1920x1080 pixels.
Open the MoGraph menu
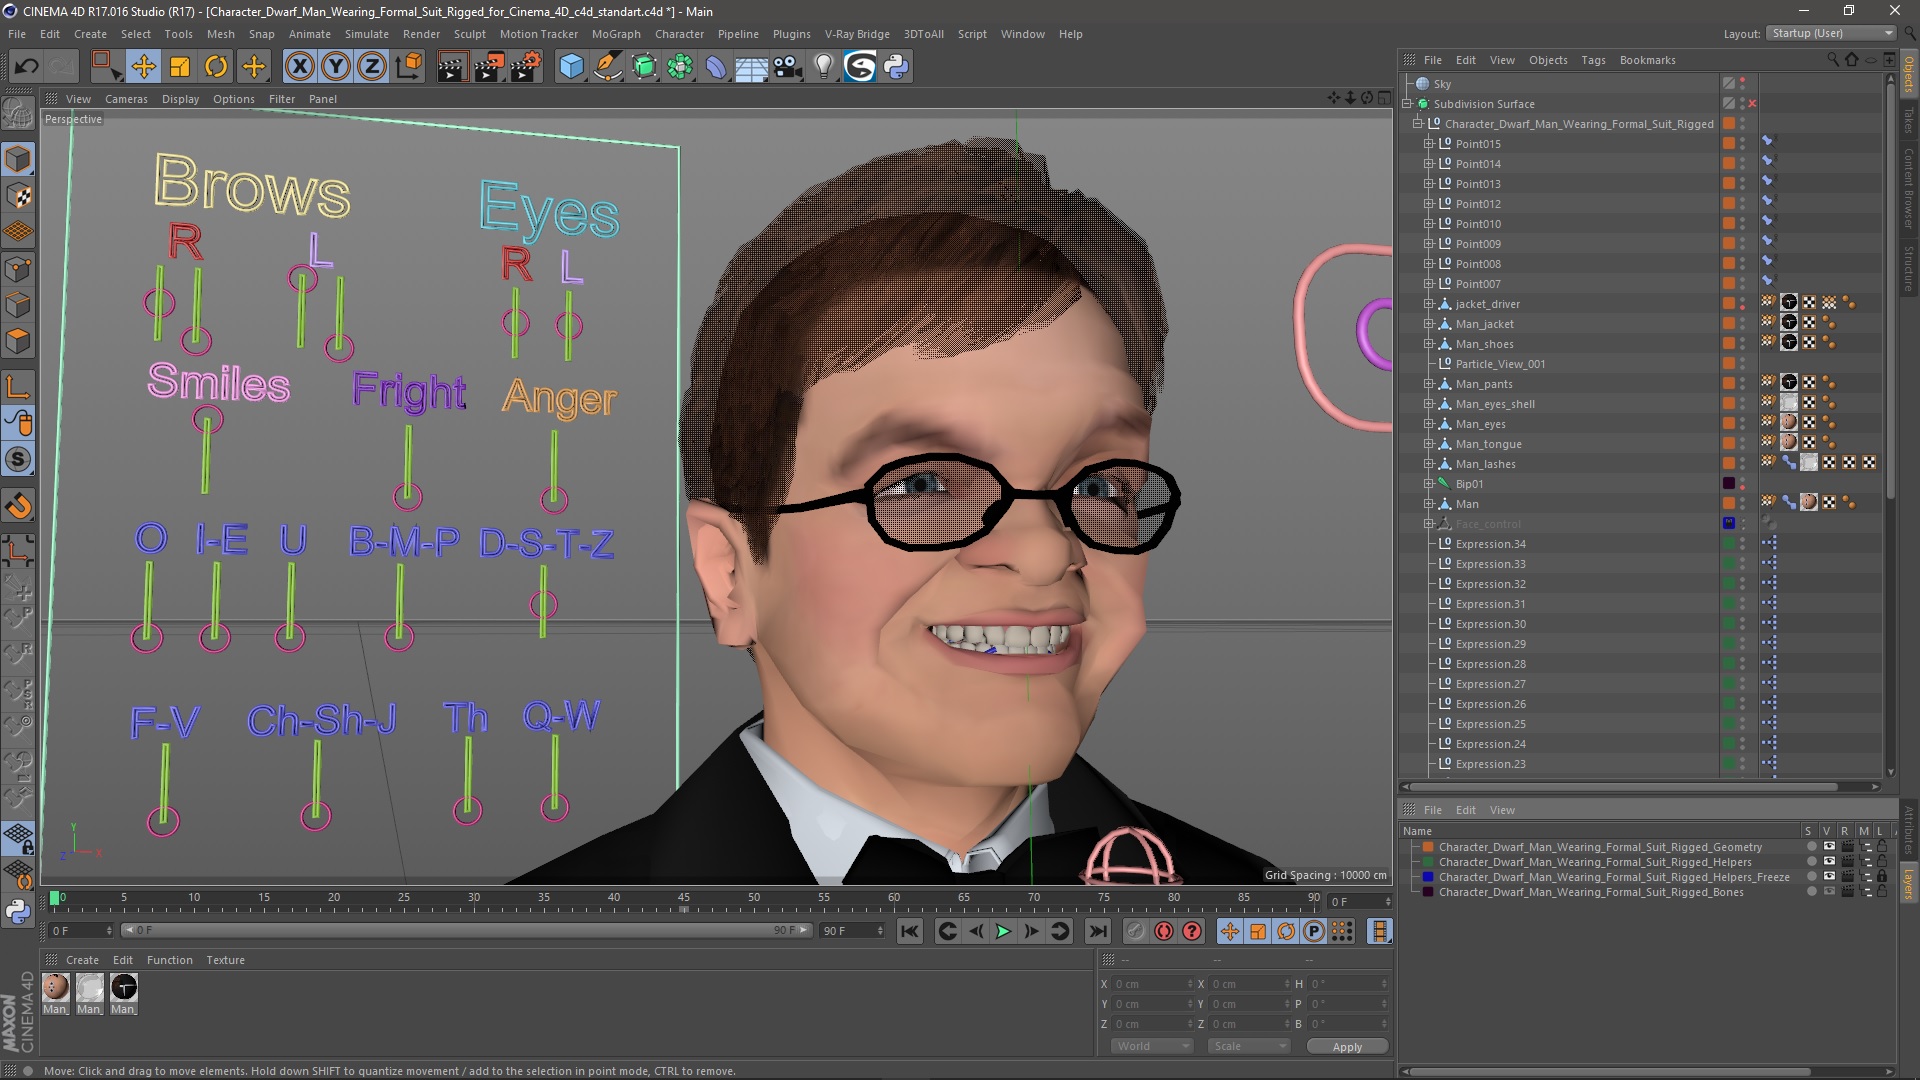click(x=616, y=34)
